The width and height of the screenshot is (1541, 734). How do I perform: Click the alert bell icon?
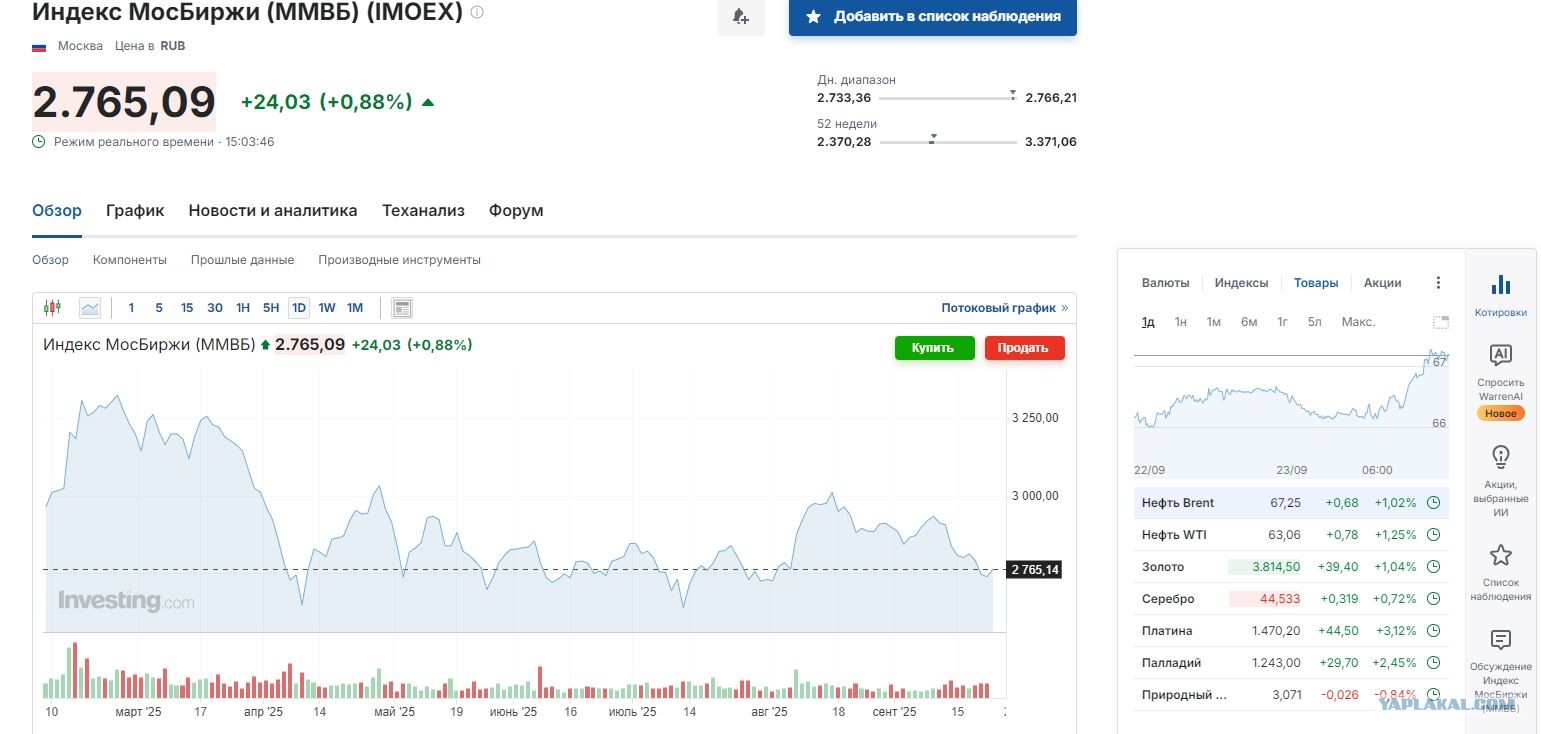pyautogui.click(x=741, y=17)
